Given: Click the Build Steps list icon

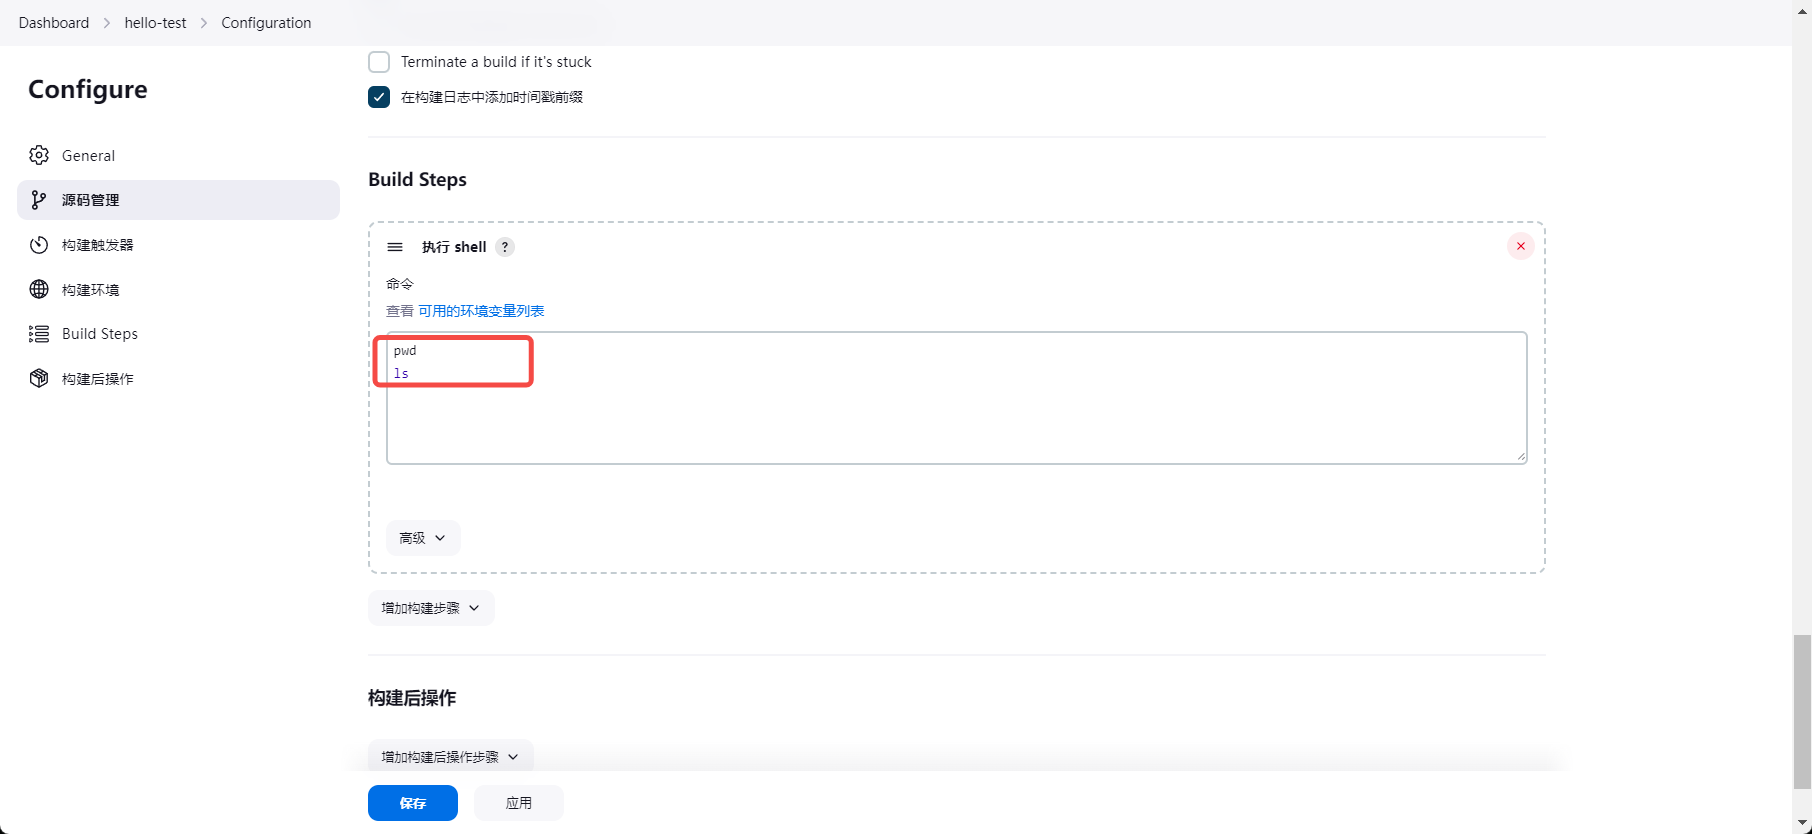Looking at the screenshot, I should [x=39, y=334].
